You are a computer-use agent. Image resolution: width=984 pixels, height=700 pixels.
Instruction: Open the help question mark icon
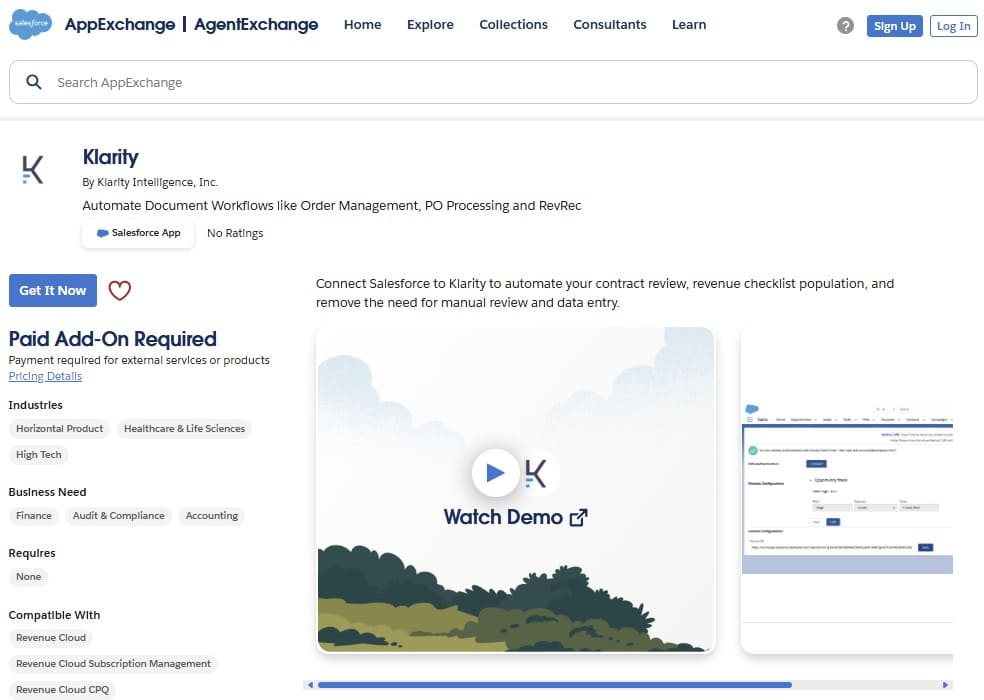tap(845, 26)
